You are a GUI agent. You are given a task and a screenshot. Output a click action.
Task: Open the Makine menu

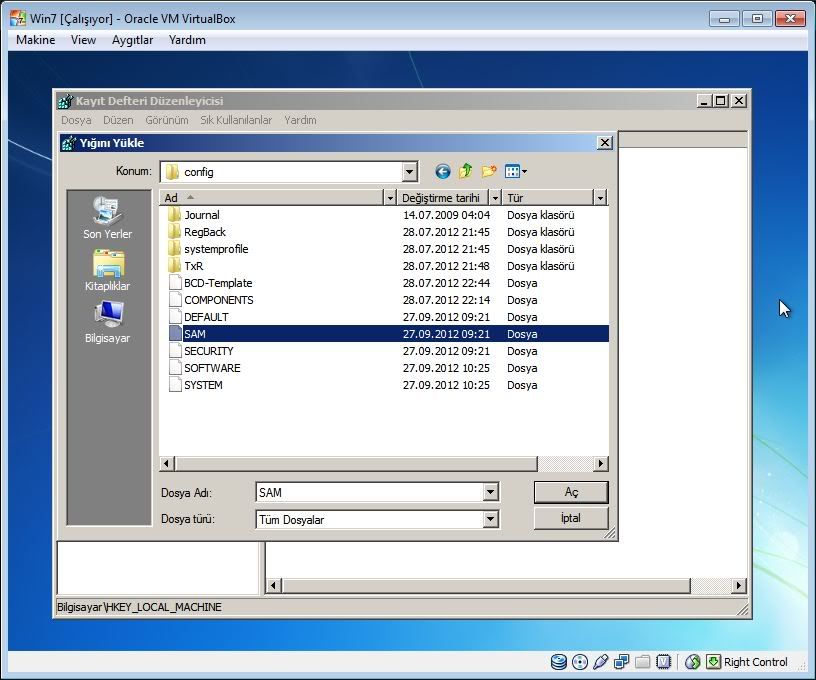tap(36, 40)
